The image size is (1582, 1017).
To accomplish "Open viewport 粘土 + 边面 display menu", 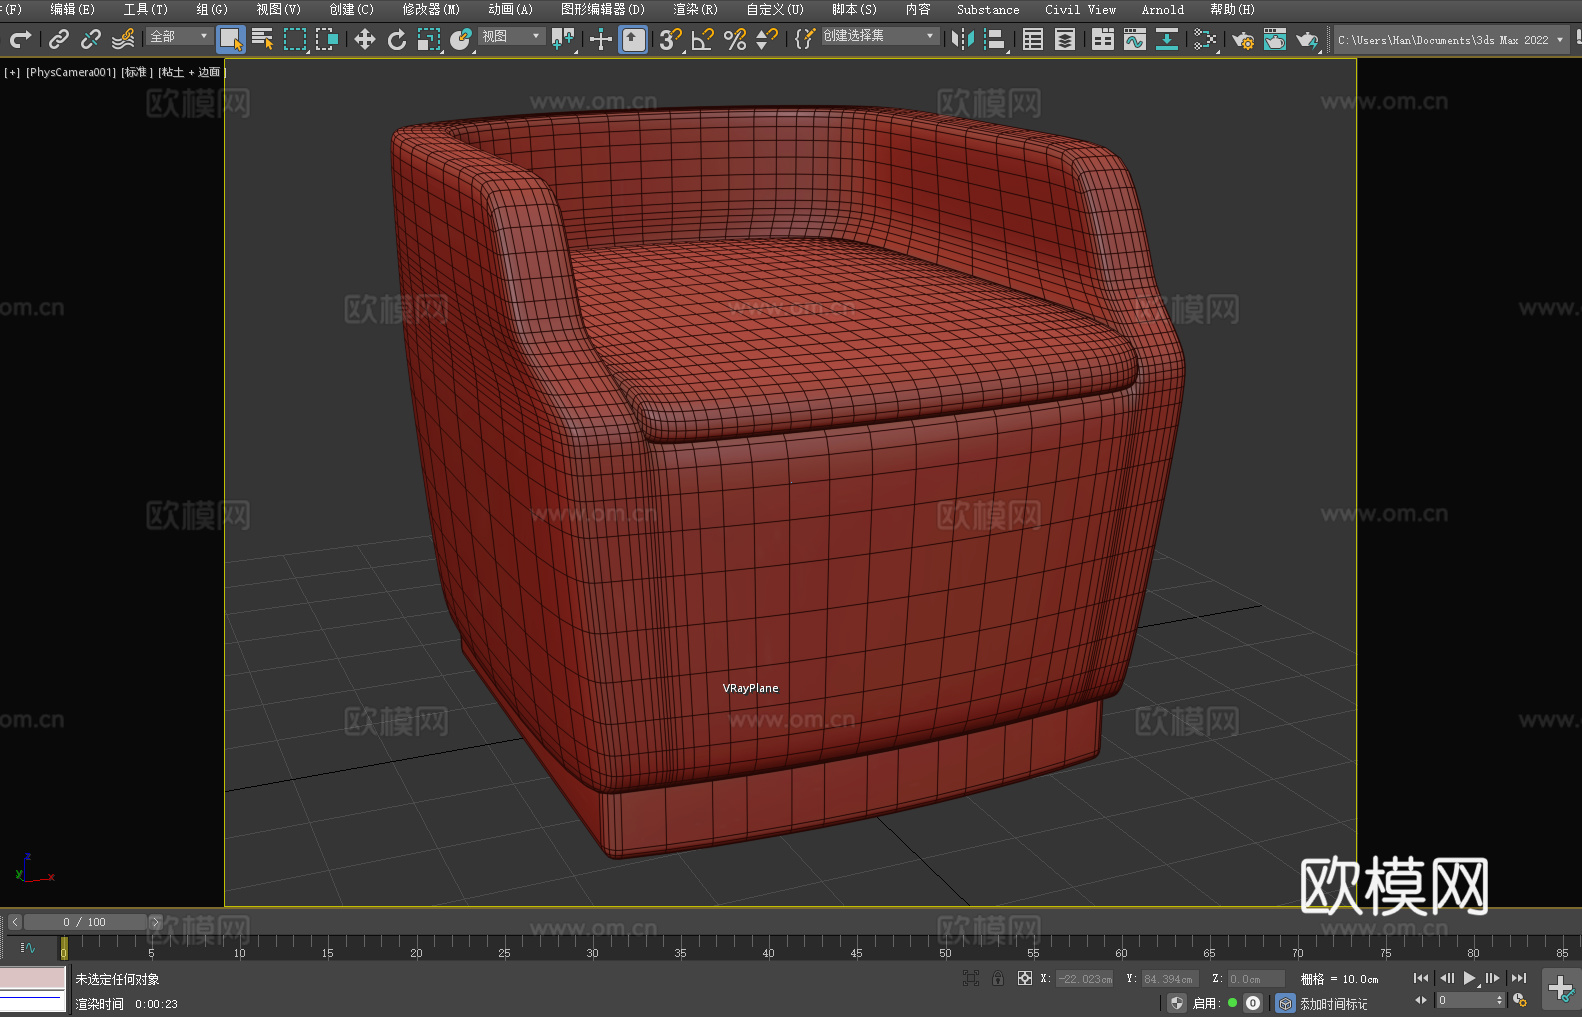I will (192, 72).
